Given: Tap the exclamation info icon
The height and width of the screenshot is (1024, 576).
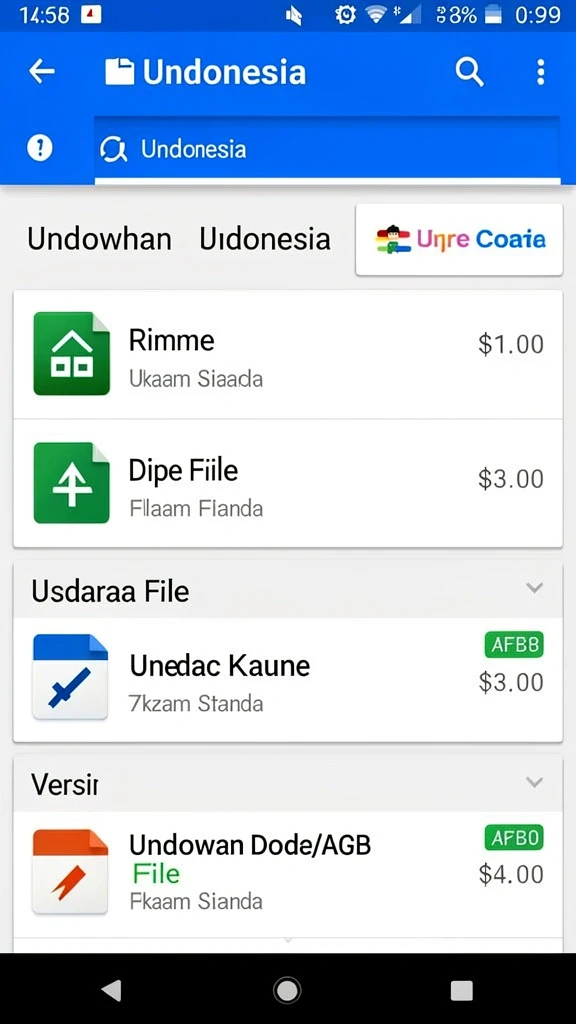Looking at the screenshot, I should pyautogui.click(x=39, y=148).
